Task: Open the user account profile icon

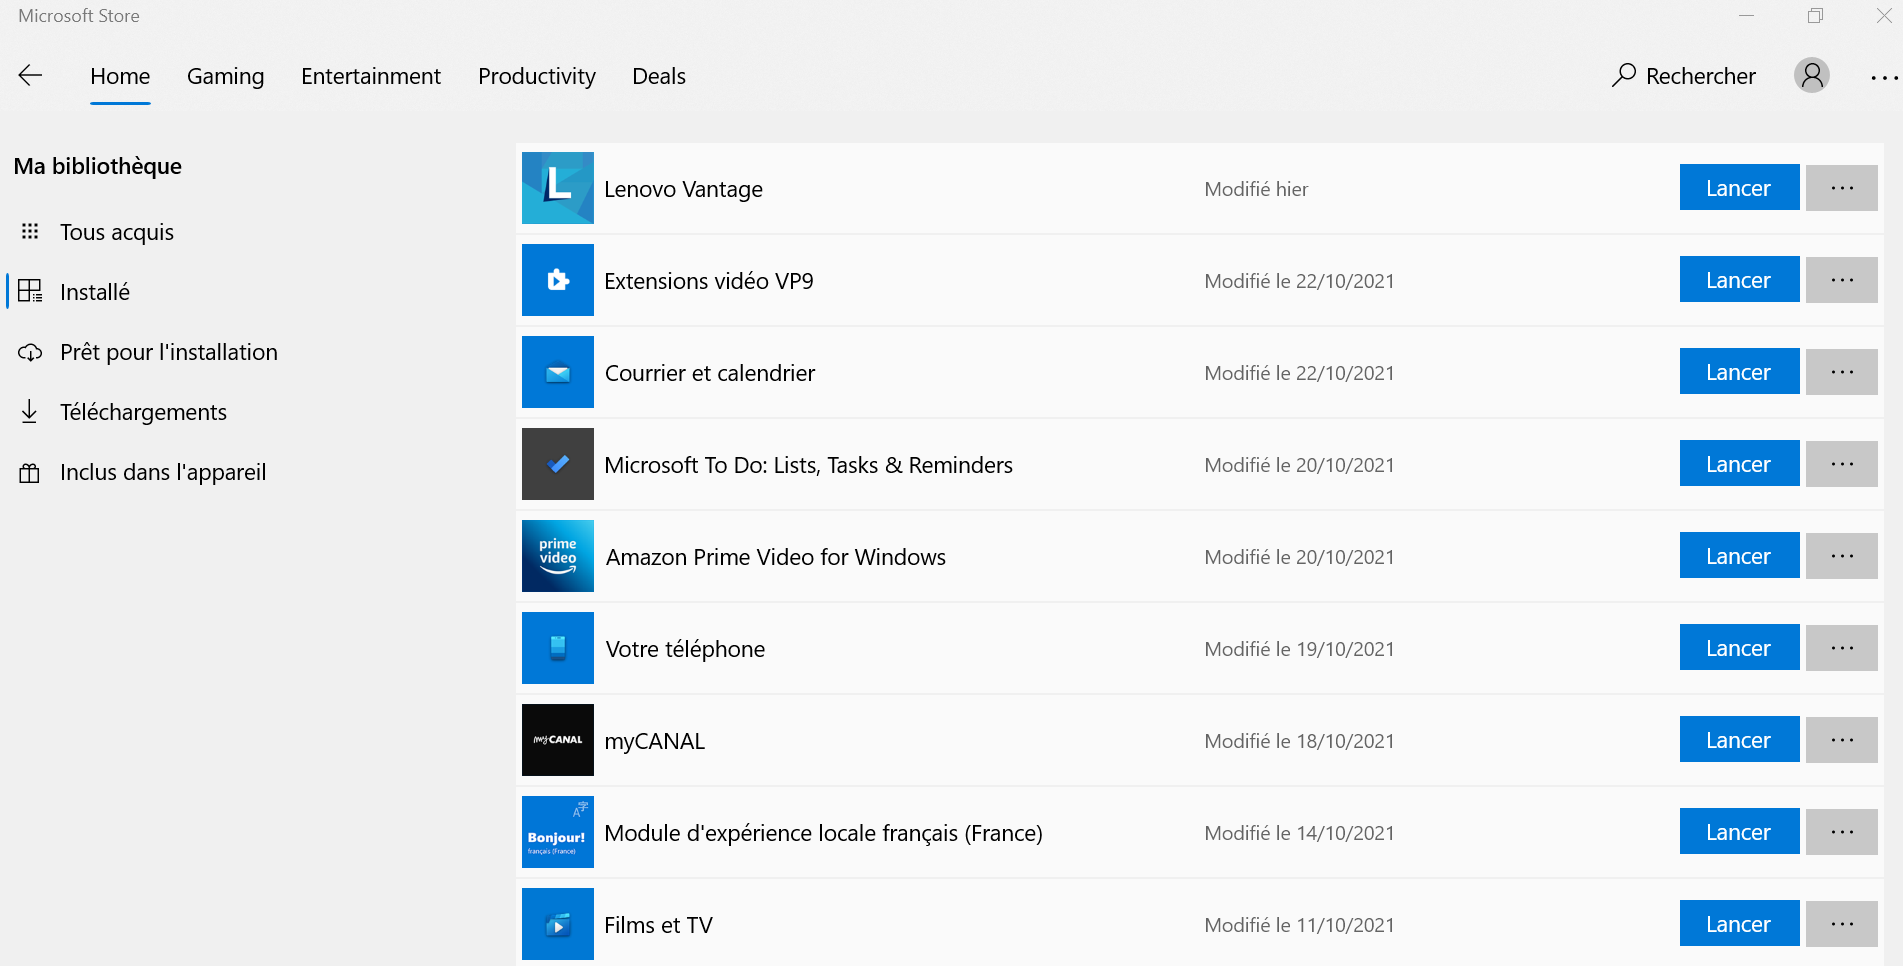Action: (x=1811, y=76)
